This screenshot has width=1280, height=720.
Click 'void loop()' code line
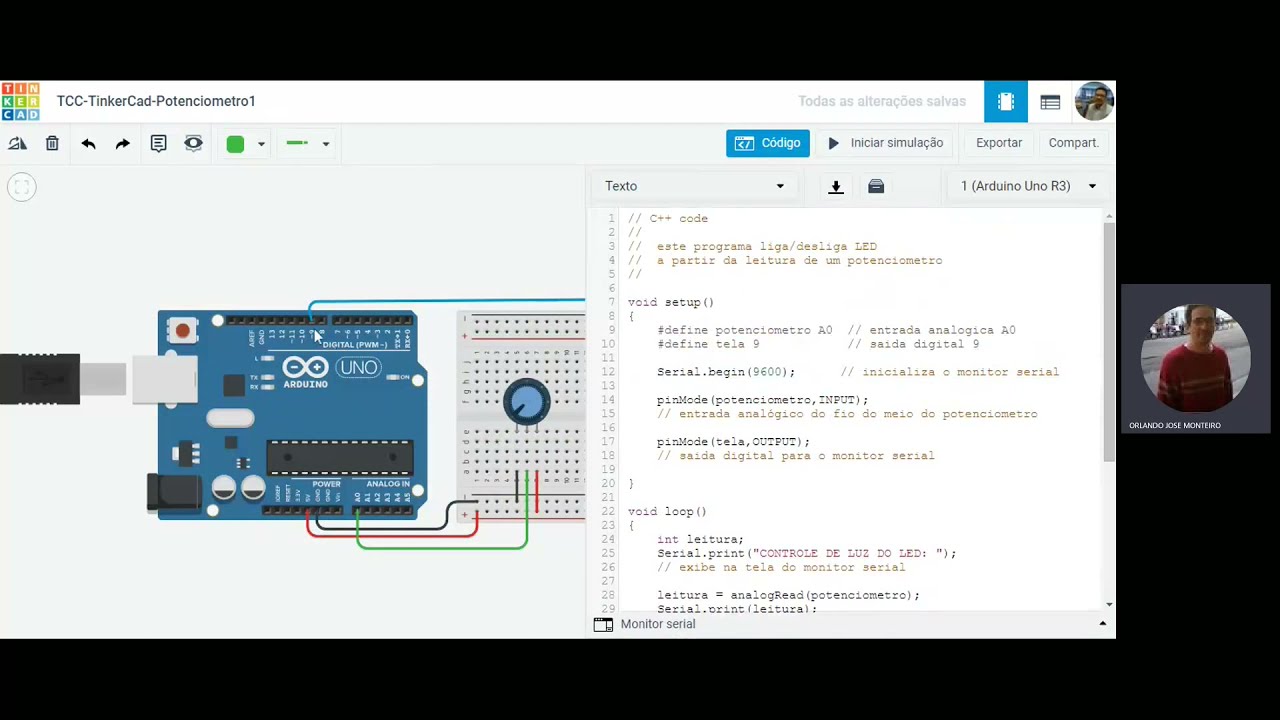(667, 512)
